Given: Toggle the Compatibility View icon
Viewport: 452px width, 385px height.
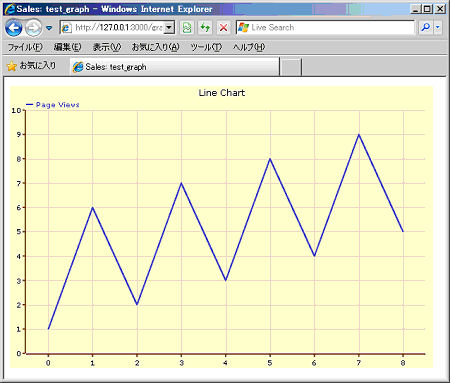Looking at the screenshot, I should 187,27.
